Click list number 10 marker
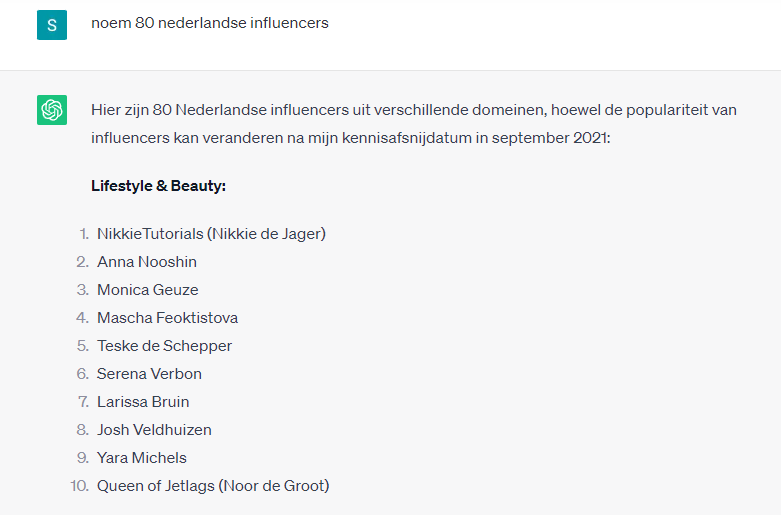The width and height of the screenshot is (781, 515). point(80,486)
